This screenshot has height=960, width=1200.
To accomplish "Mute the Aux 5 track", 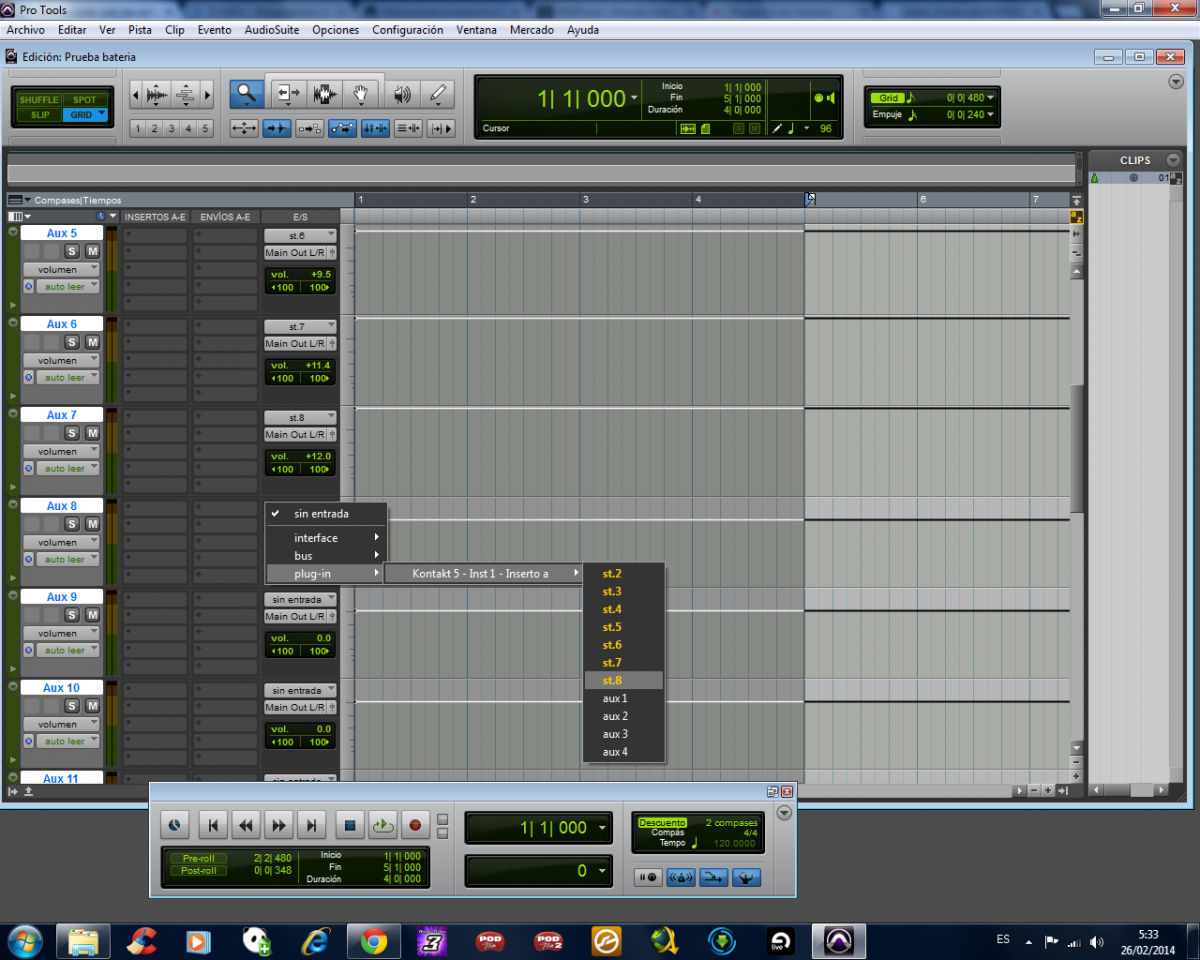I will (x=92, y=252).
